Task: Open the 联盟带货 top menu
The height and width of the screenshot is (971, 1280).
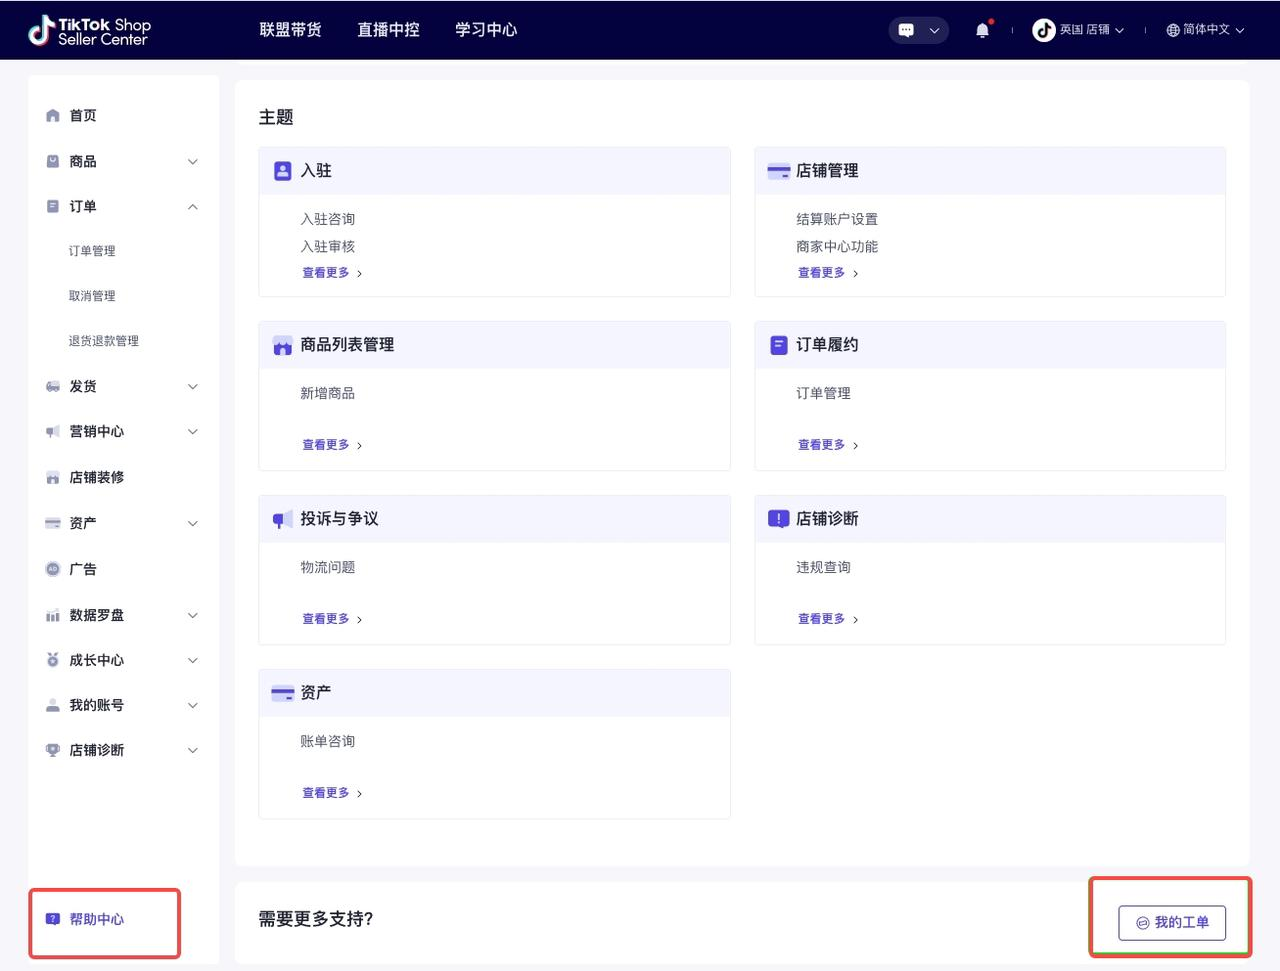Action: [290, 30]
